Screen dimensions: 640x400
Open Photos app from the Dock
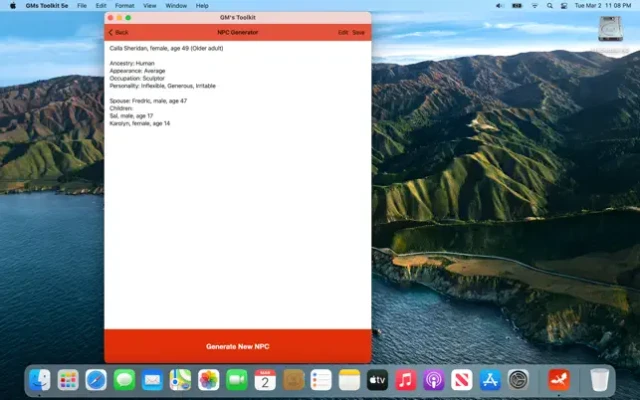tap(209, 379)
